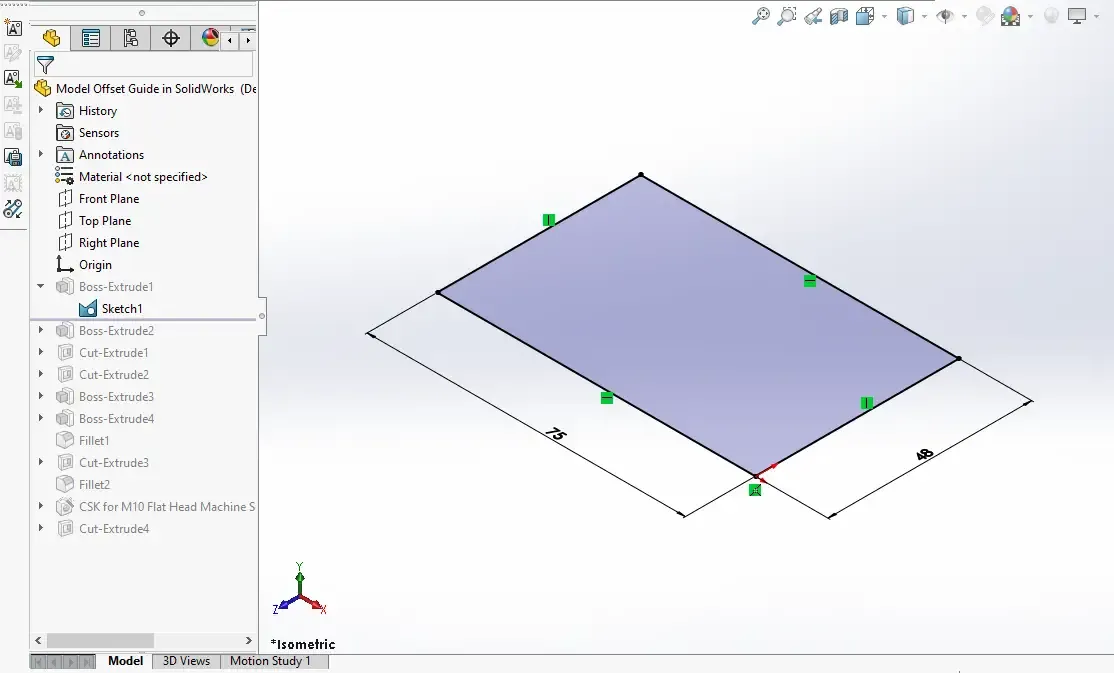Click the save/print annotation view icon

click(x=13, y=157)
